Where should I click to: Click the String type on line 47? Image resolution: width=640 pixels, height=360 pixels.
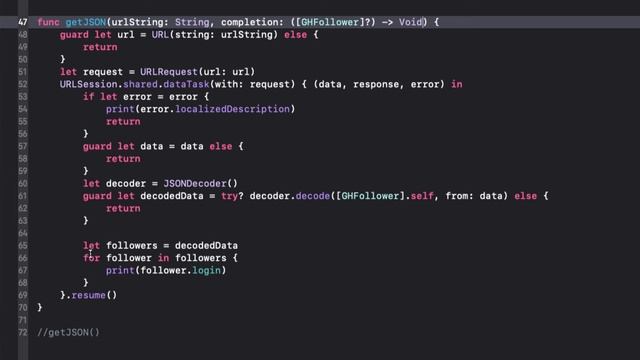[x=192, y=22]
